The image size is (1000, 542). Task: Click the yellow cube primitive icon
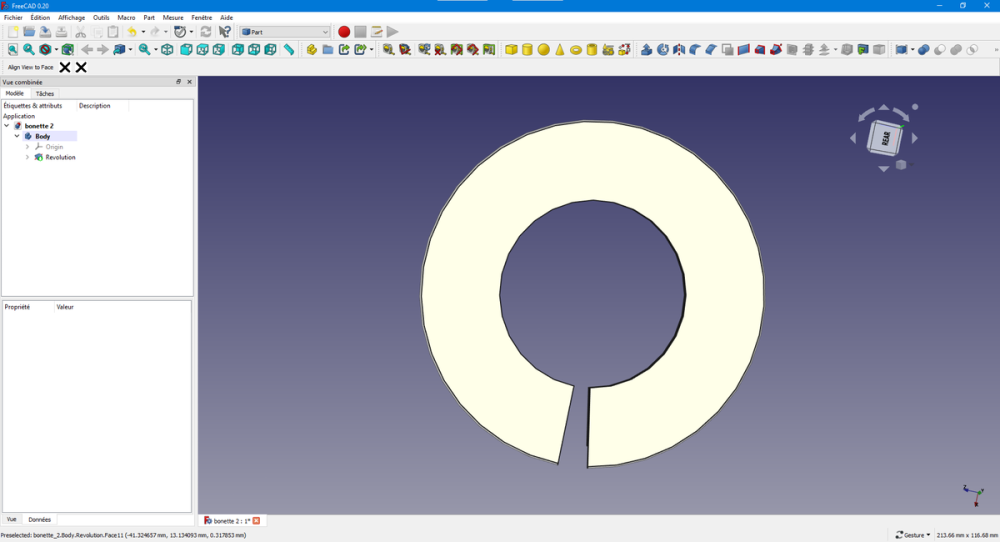[x=511, y=49]
